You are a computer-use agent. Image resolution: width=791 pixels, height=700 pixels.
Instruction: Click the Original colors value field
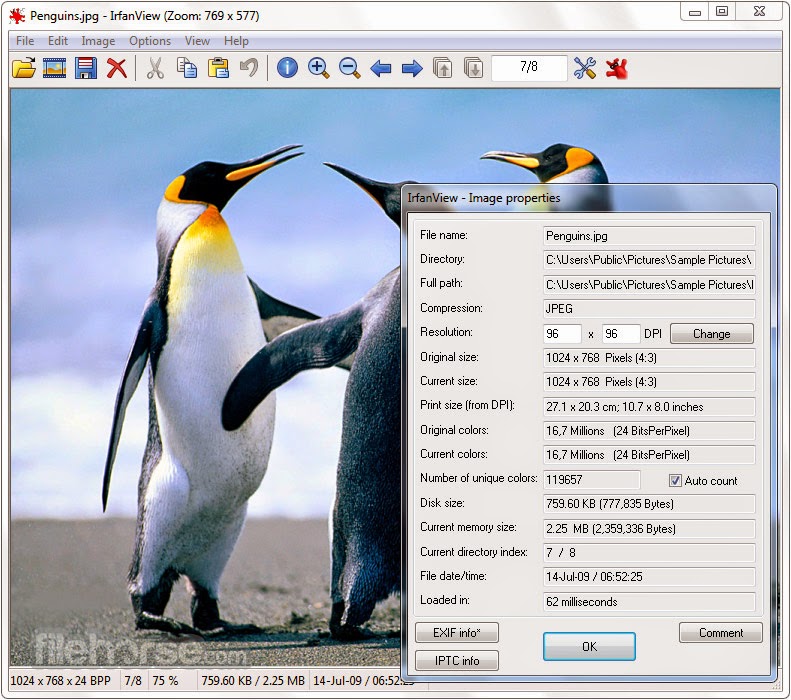click(649, 431)
